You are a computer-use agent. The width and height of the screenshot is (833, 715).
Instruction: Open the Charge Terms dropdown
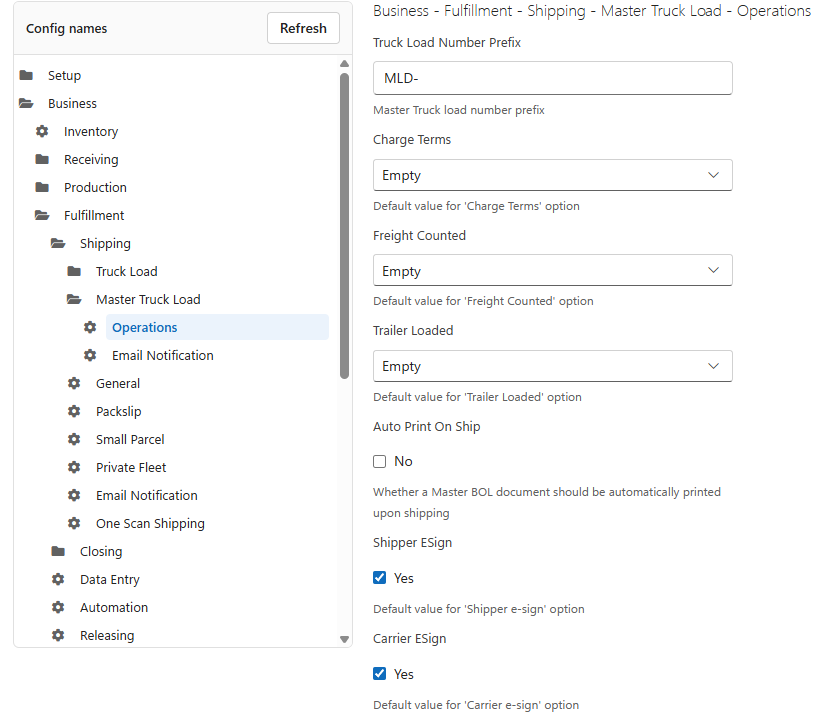coord(552,175)
